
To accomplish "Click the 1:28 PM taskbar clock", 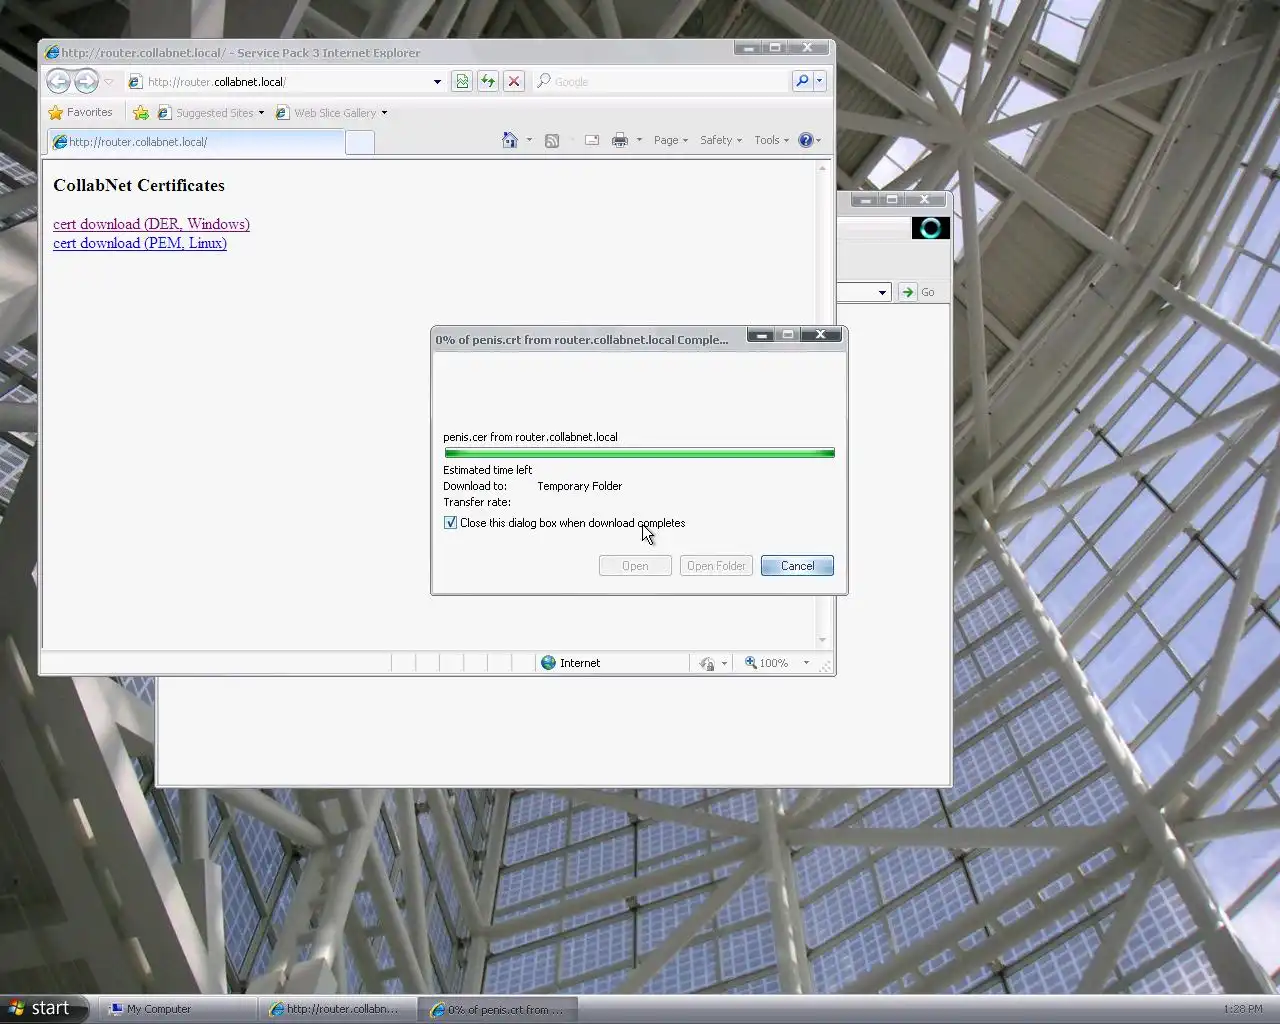I will tap(1243, 1009).
